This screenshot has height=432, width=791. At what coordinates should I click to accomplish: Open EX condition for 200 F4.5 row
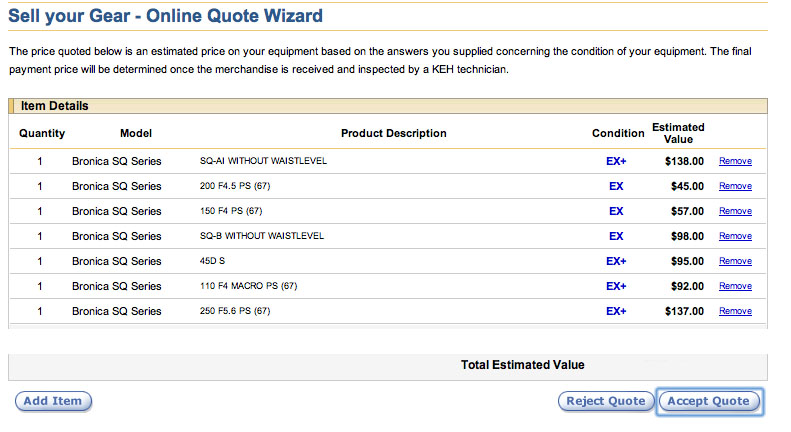point(616,186)
